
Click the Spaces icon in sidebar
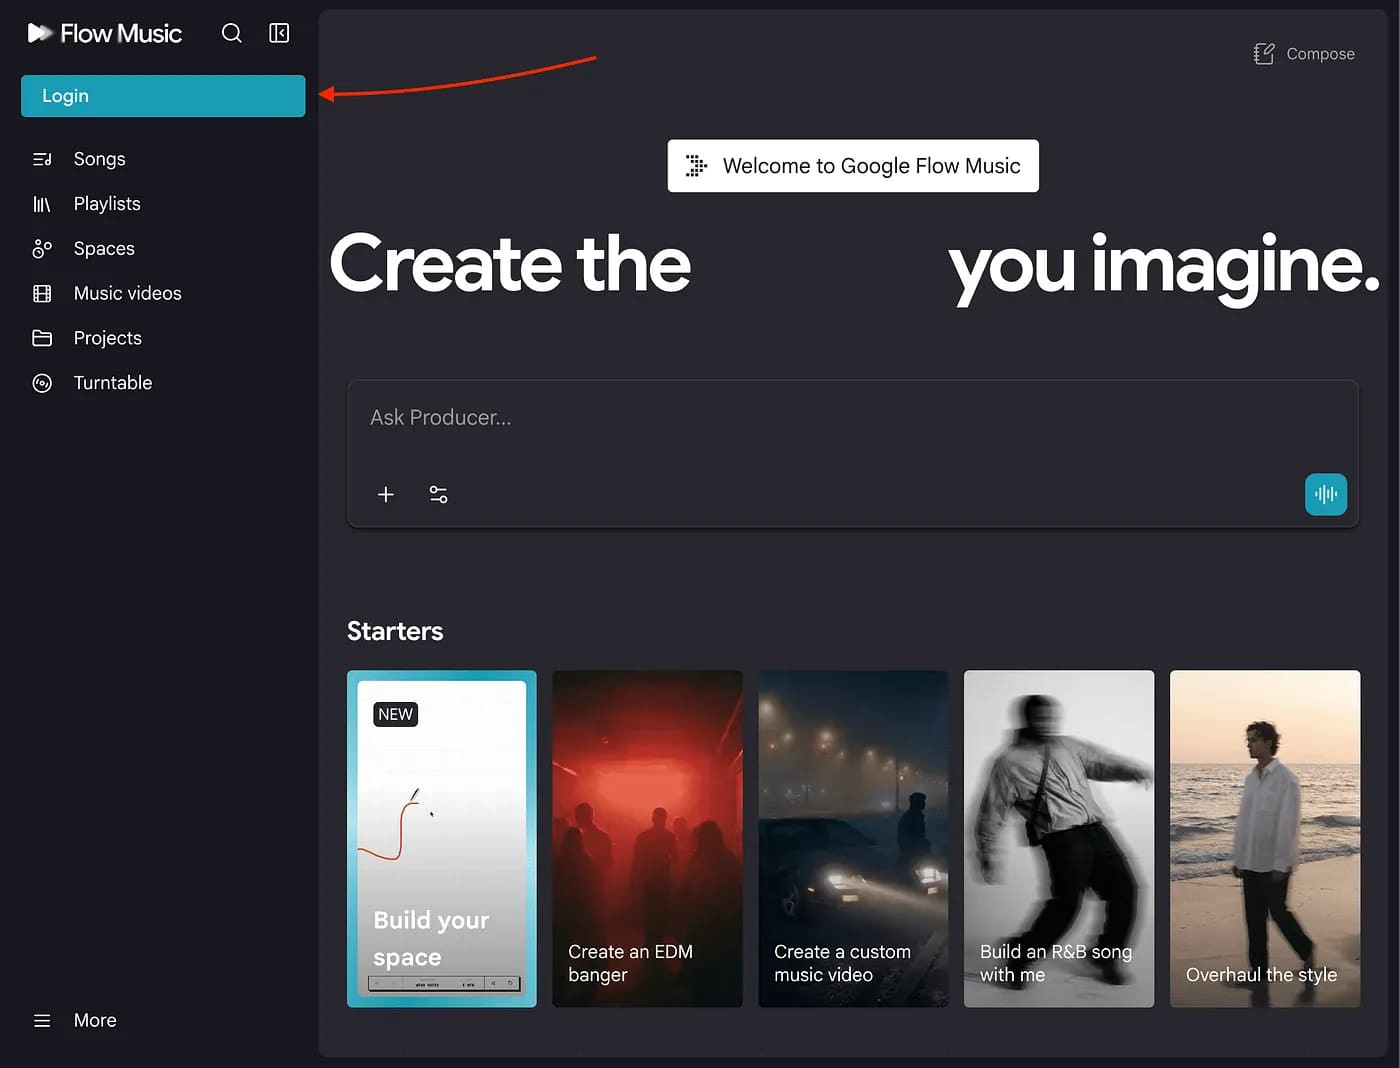[x=42, y=249]
